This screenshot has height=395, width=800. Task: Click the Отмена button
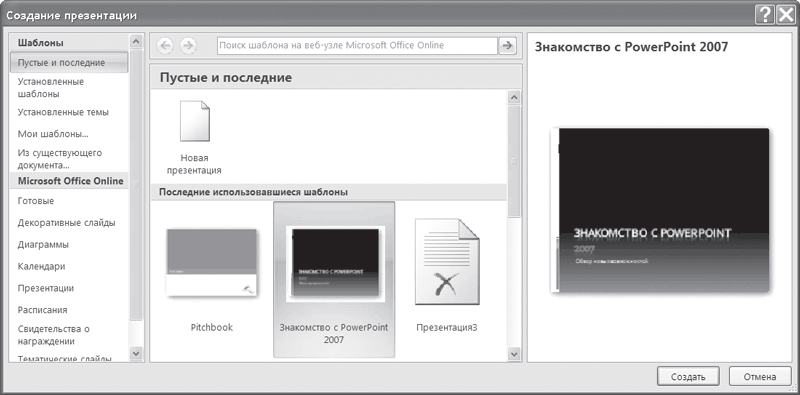(760, 377)
